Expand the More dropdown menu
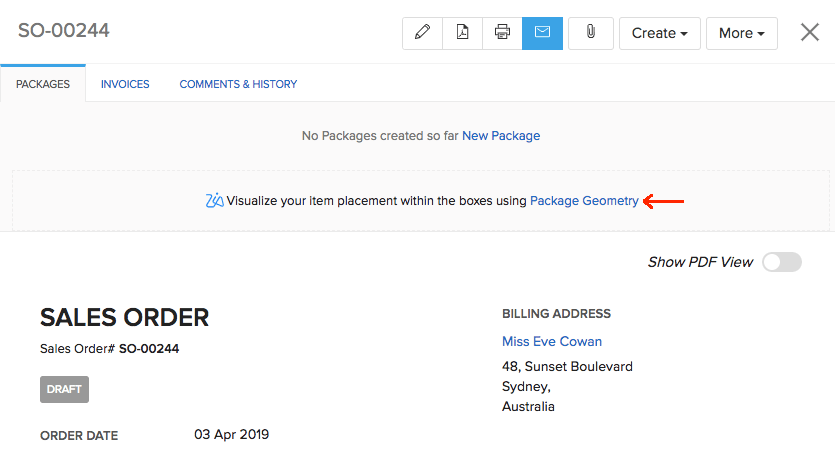This screenshot has height=457, width=835. coord(741,33)
